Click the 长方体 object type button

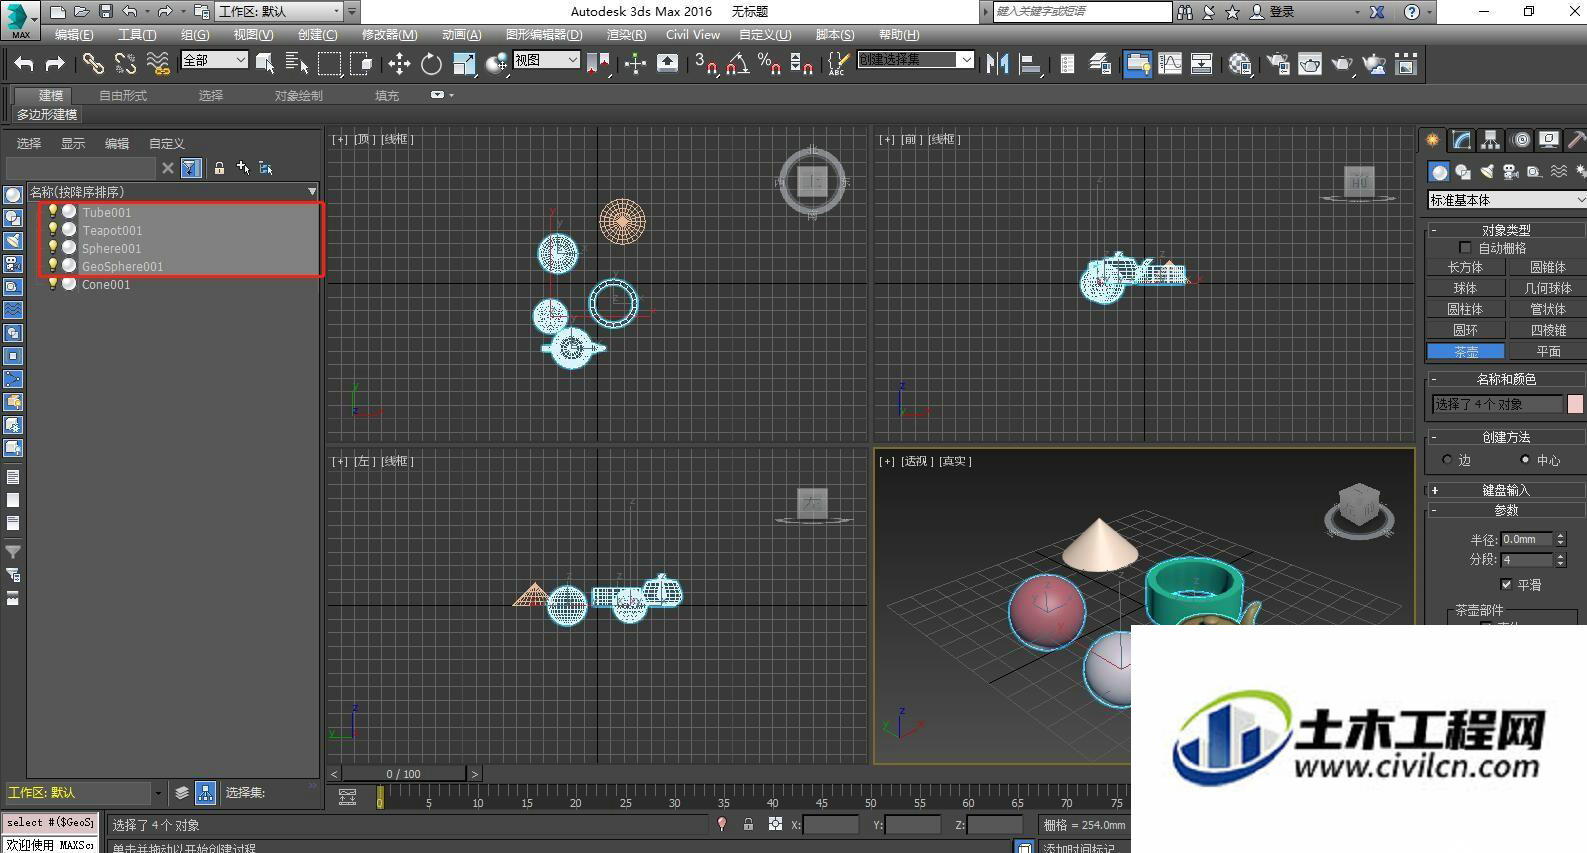1465,267
